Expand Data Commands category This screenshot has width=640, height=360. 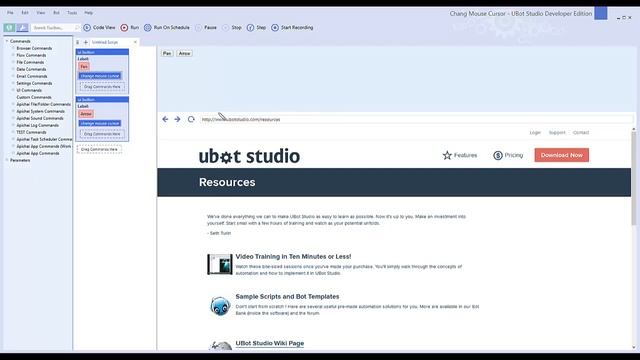click(13, 69)
